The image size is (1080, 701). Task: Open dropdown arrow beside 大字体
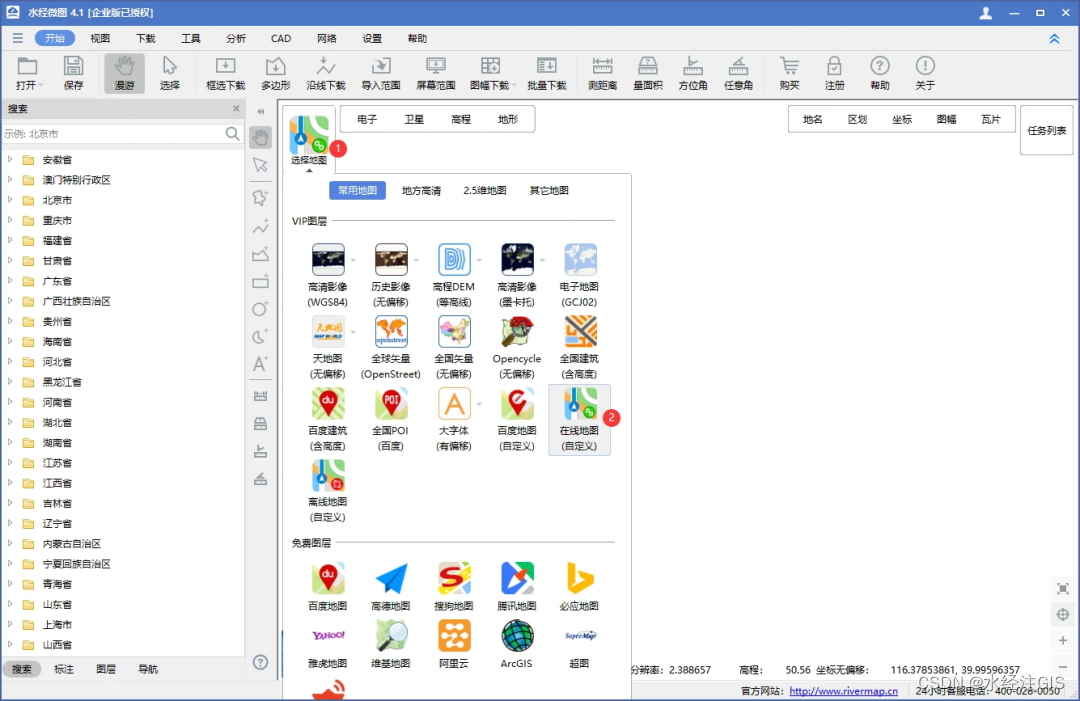tap(479, 404)
